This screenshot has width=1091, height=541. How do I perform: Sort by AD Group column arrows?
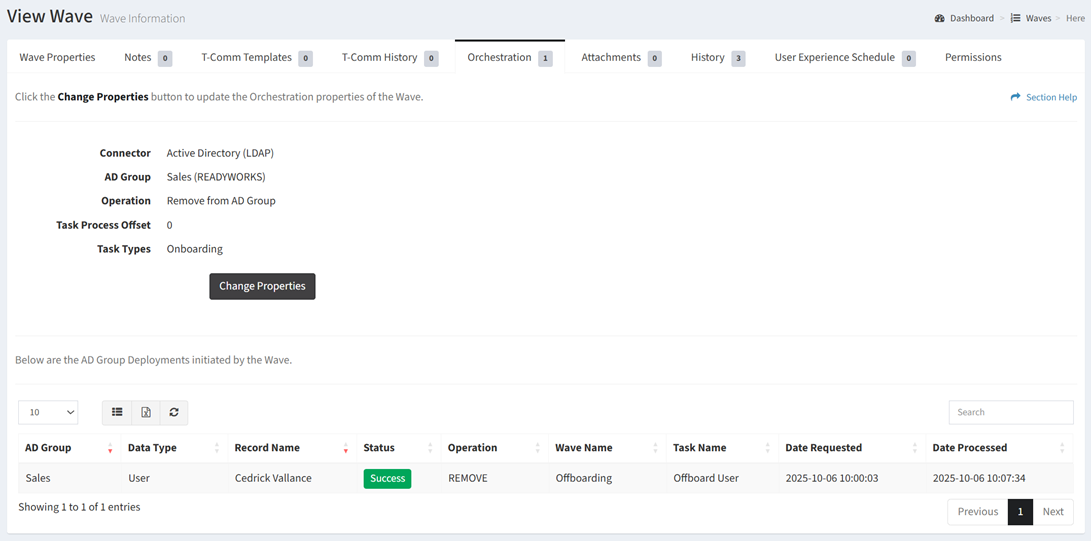[110, 448]
